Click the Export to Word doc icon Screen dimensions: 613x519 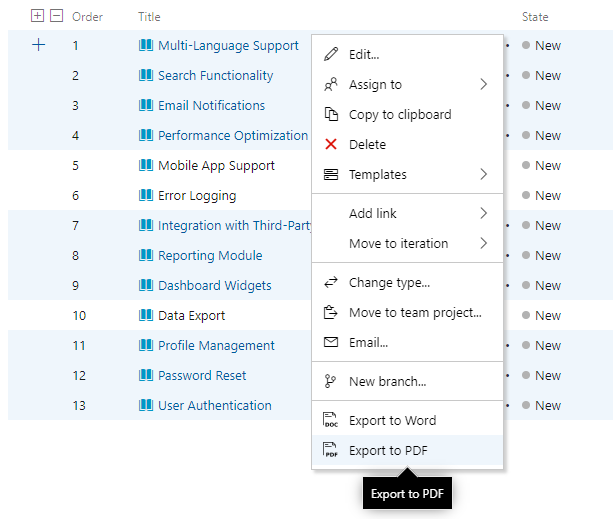pos(331,421)
